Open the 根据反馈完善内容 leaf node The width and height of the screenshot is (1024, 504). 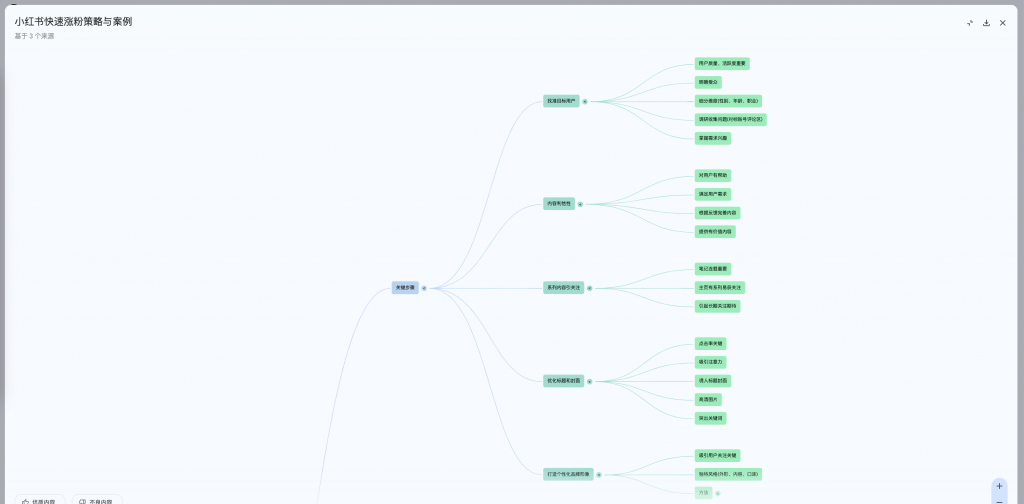point(718,213)
